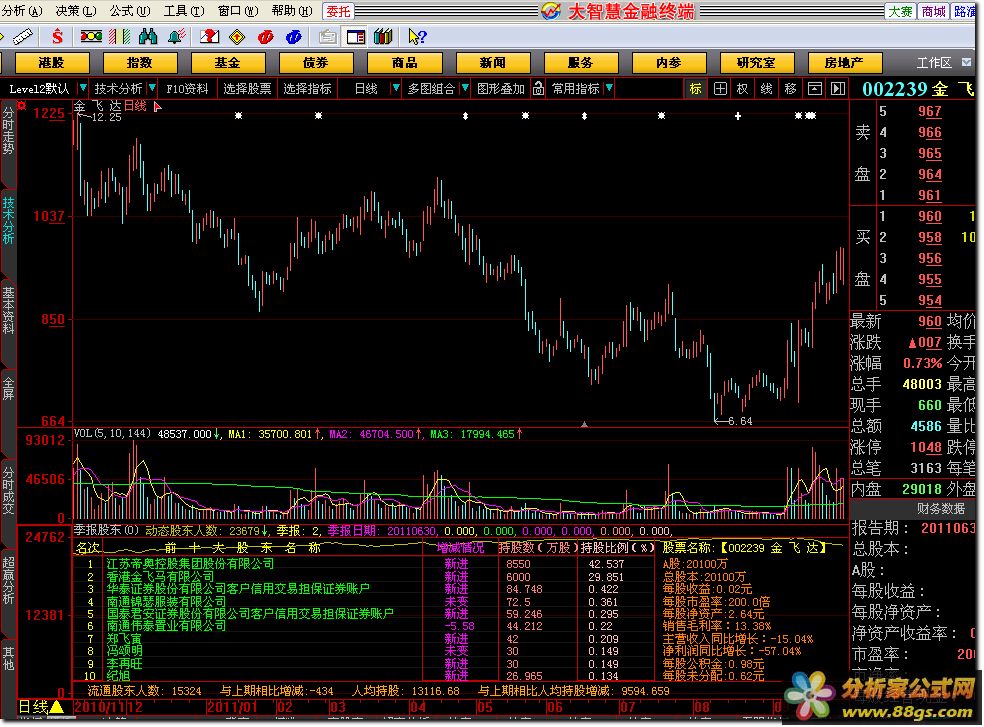Open the alarm bell alert icon

click(176, 37)
